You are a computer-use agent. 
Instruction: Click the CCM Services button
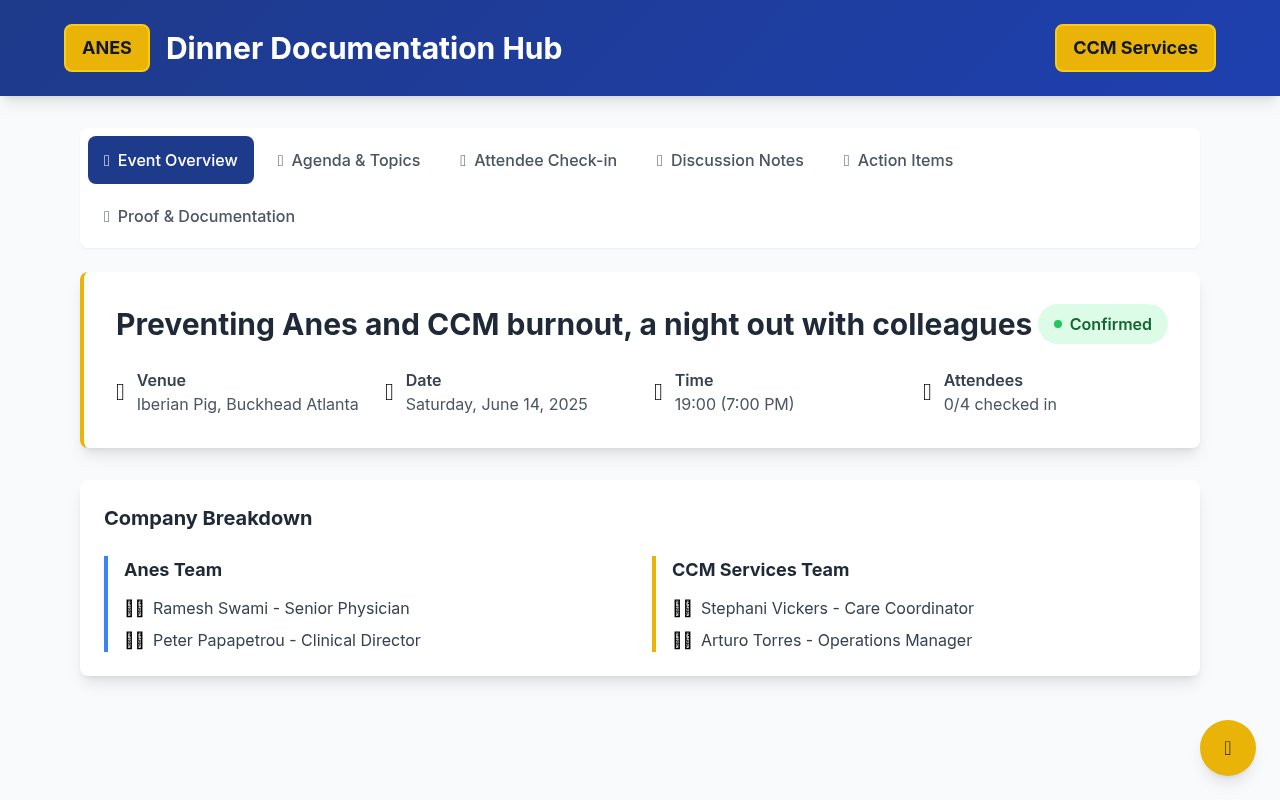[x=1135, y=48]
